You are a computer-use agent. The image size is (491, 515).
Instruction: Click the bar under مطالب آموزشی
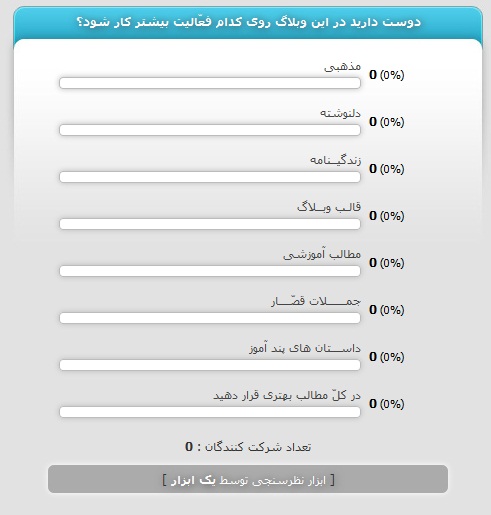pos(210,271)
